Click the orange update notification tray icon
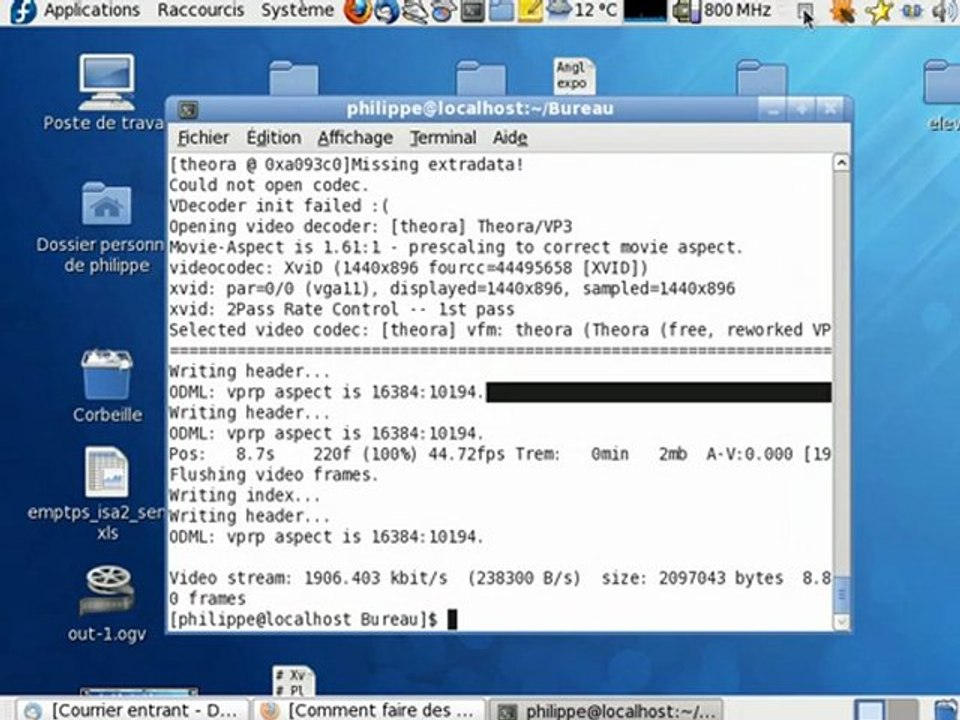This screenshot has height=720, width=960. click(x=842, y=11)
